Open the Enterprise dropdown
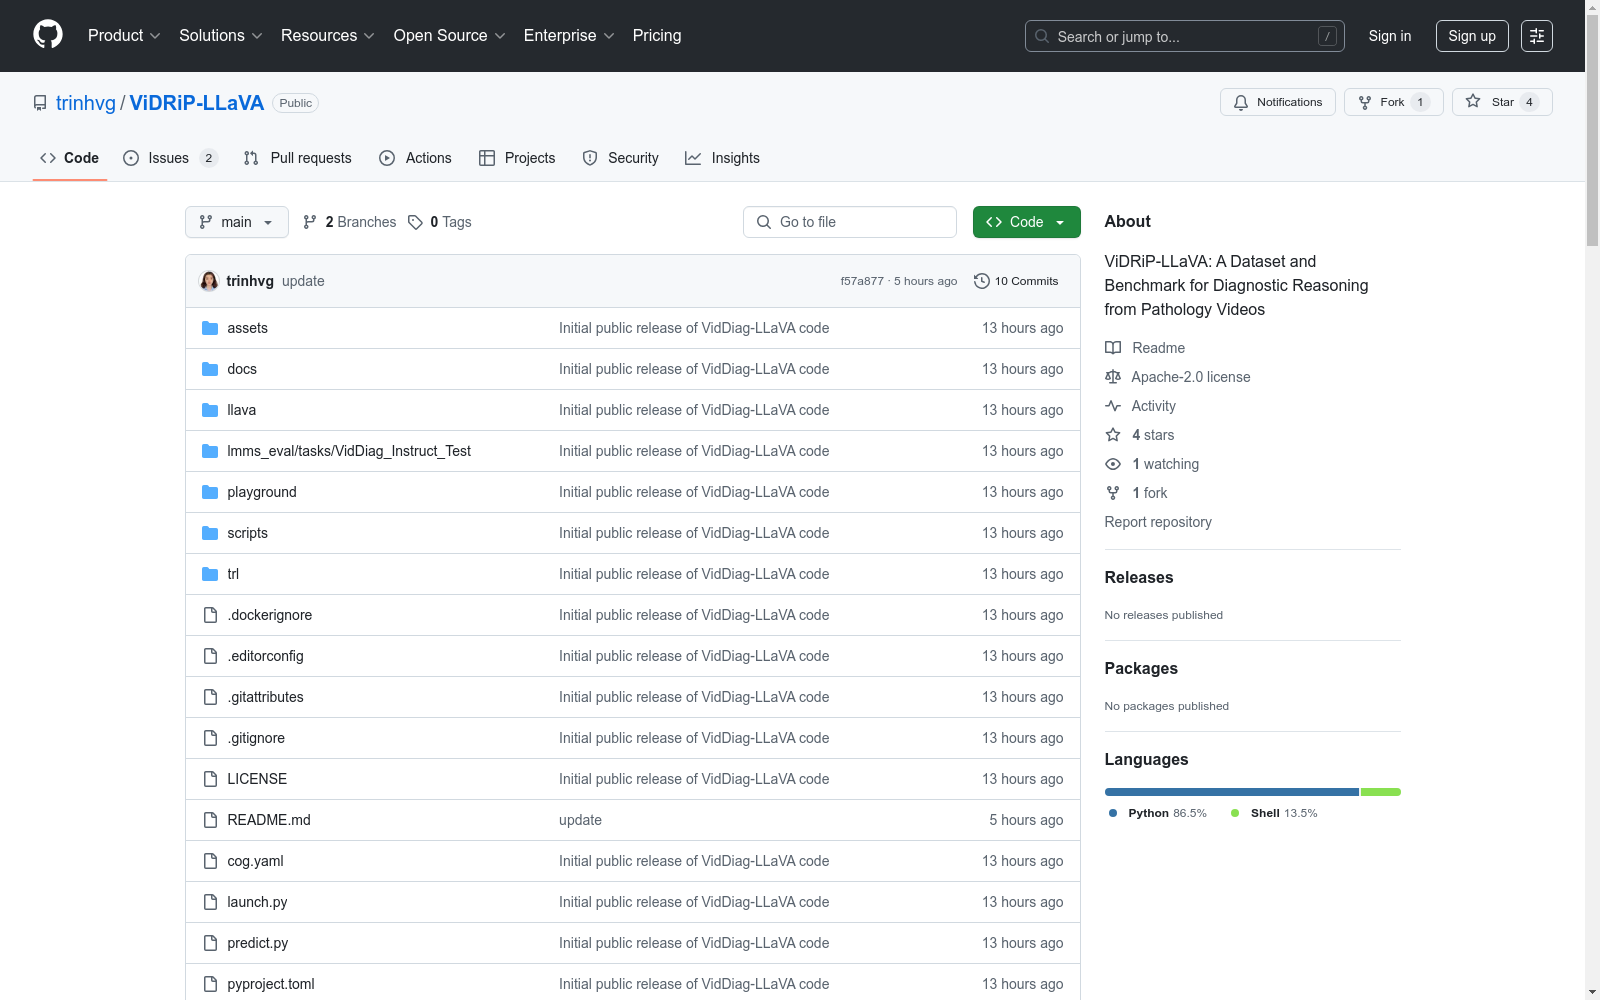Screen dimensions: 1600x1000 point(569,35)
